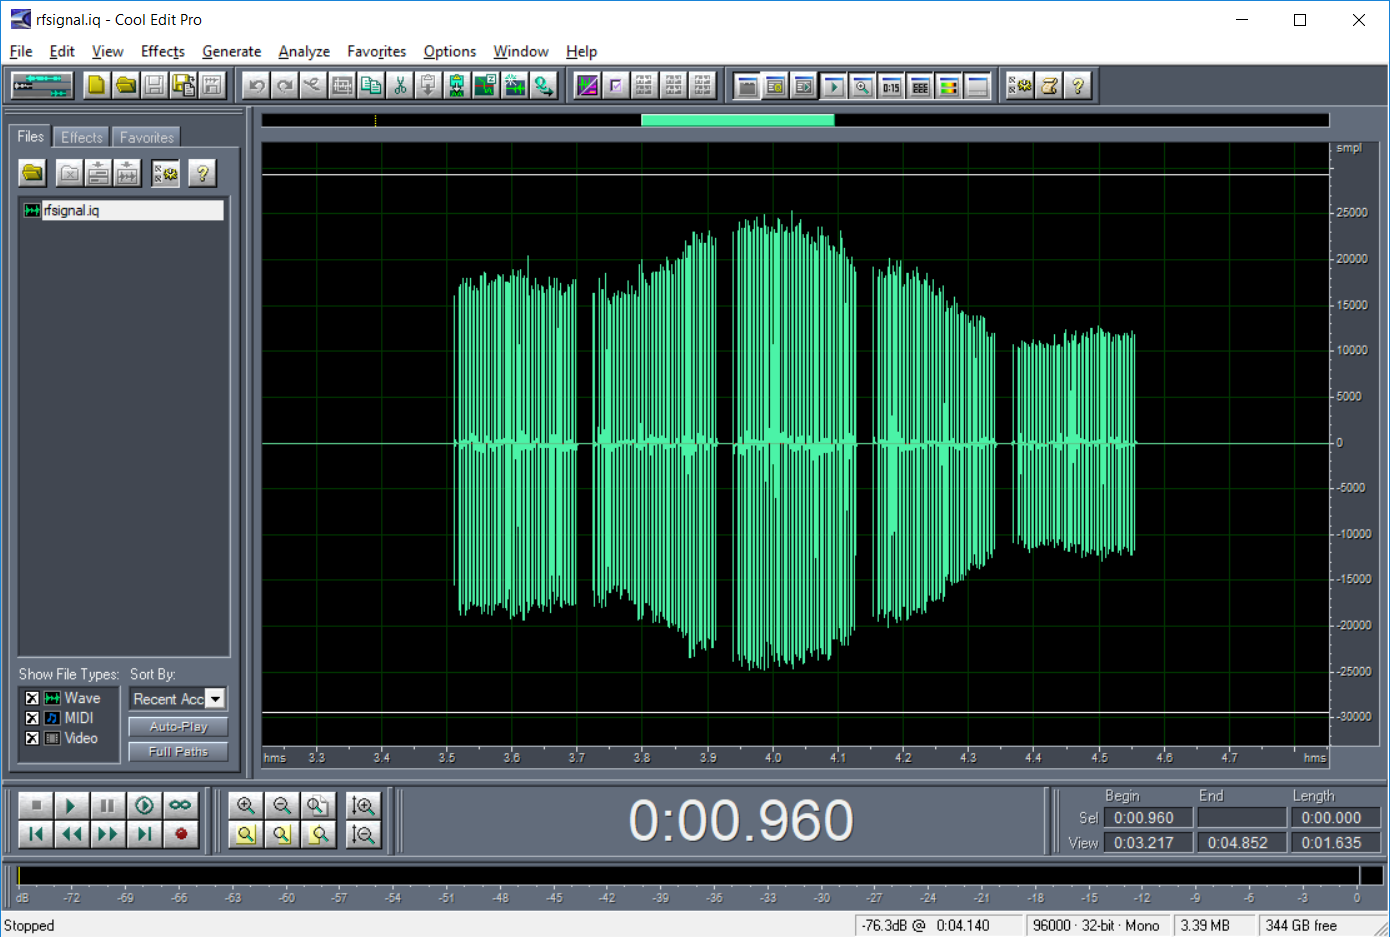
Task: Enable loop playback with the infinity button
Action: point(180,805)
